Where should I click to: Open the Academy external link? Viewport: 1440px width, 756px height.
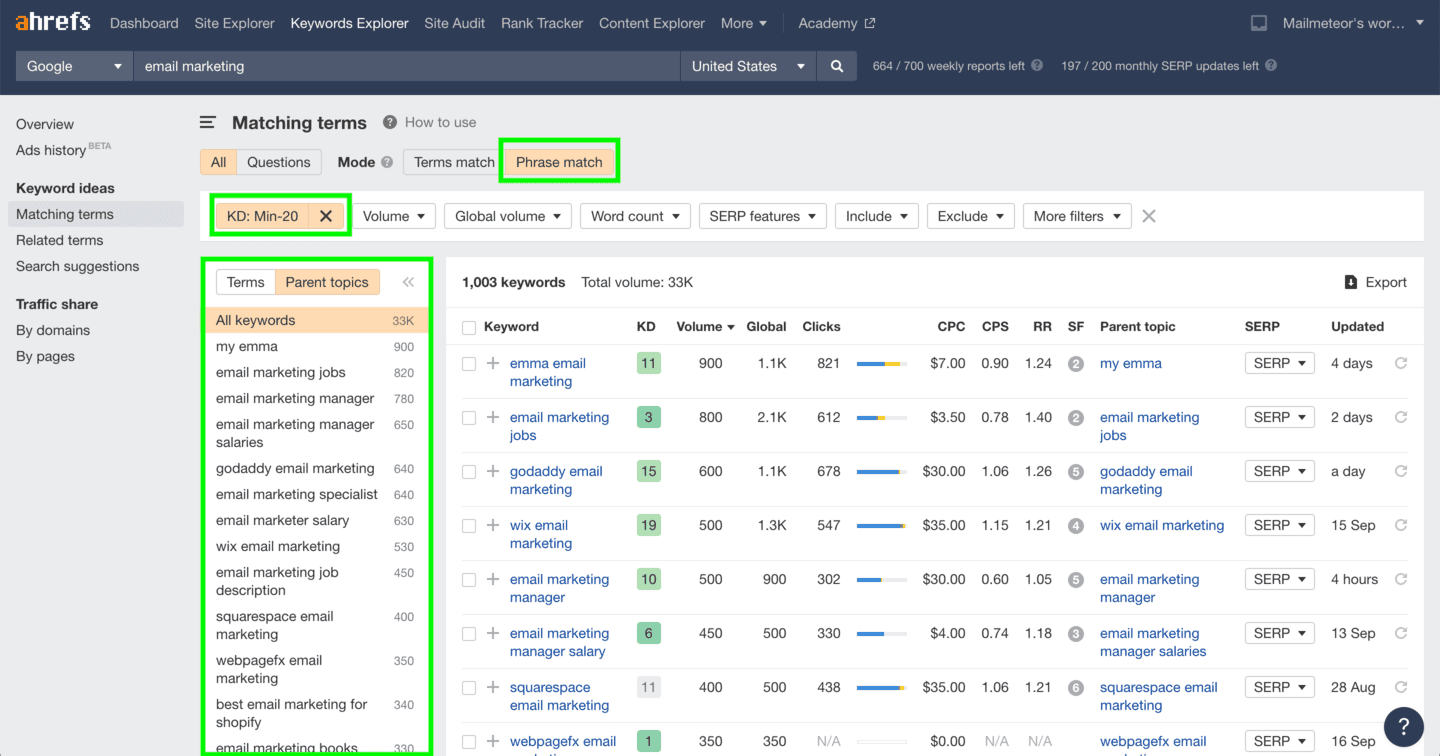click(837, 23)
